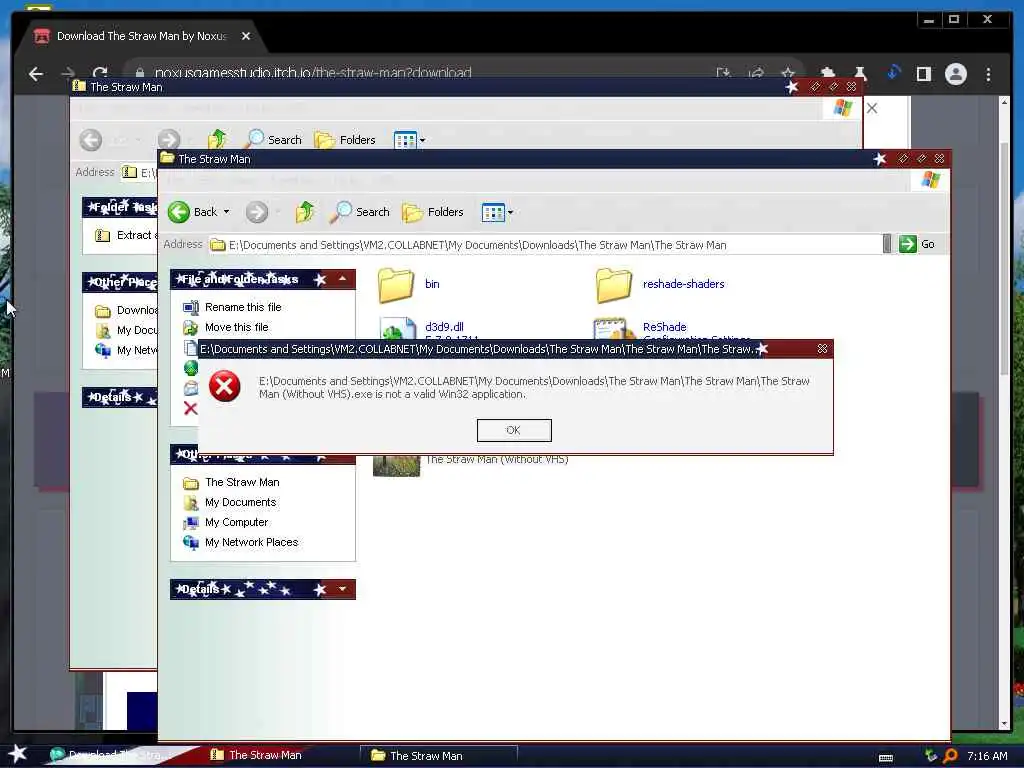
Task: Click the Chrome address bar URL
Action: tap(313, 72)
